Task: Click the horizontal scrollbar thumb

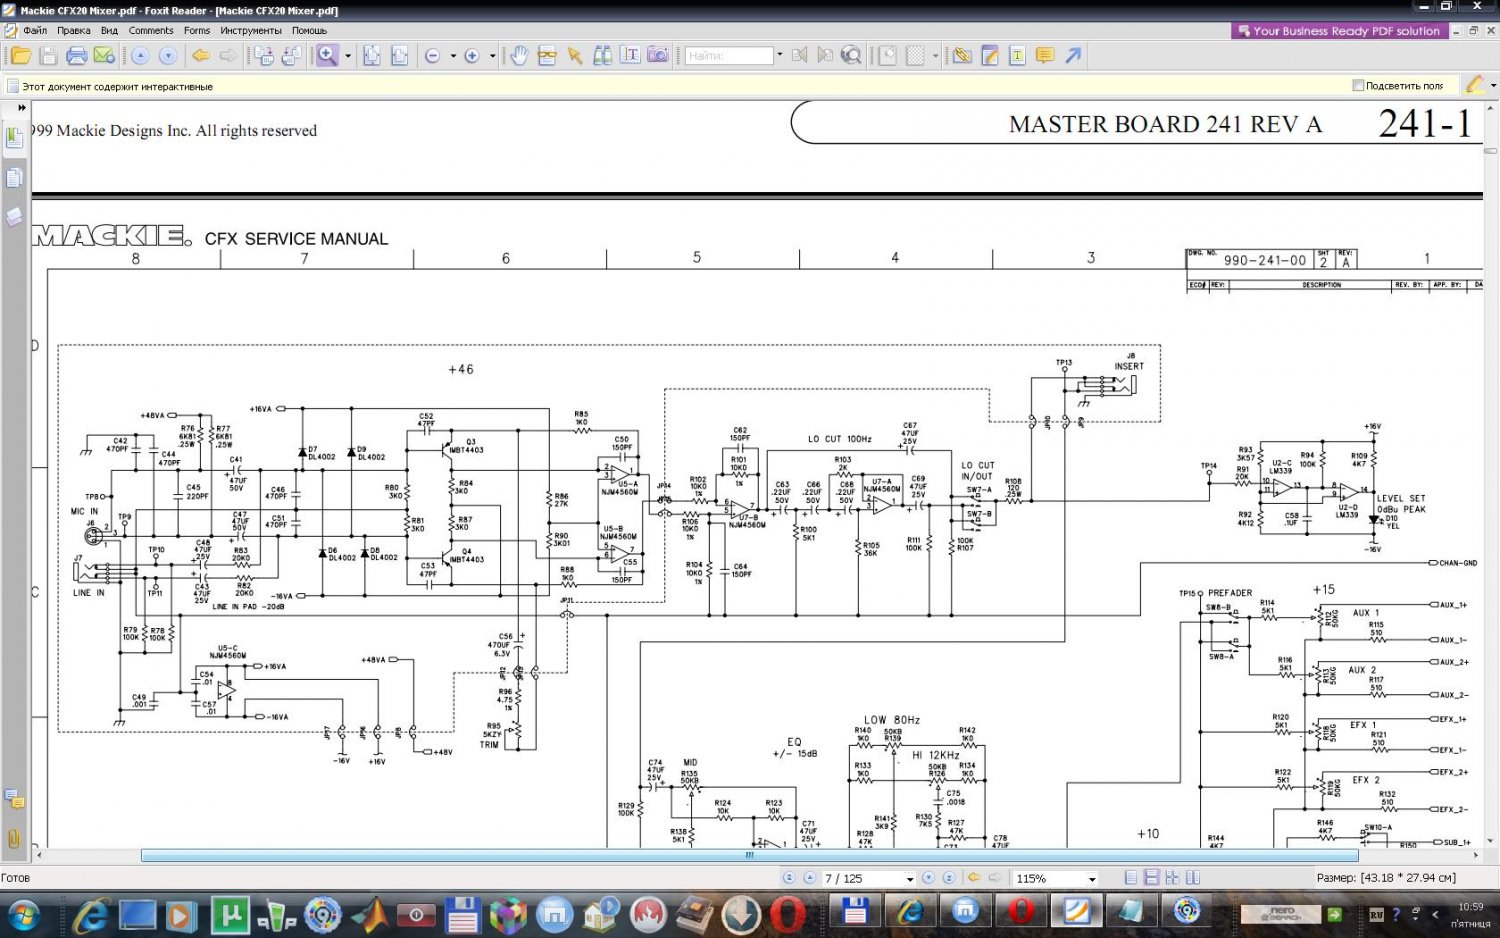Action: (750, 855)
